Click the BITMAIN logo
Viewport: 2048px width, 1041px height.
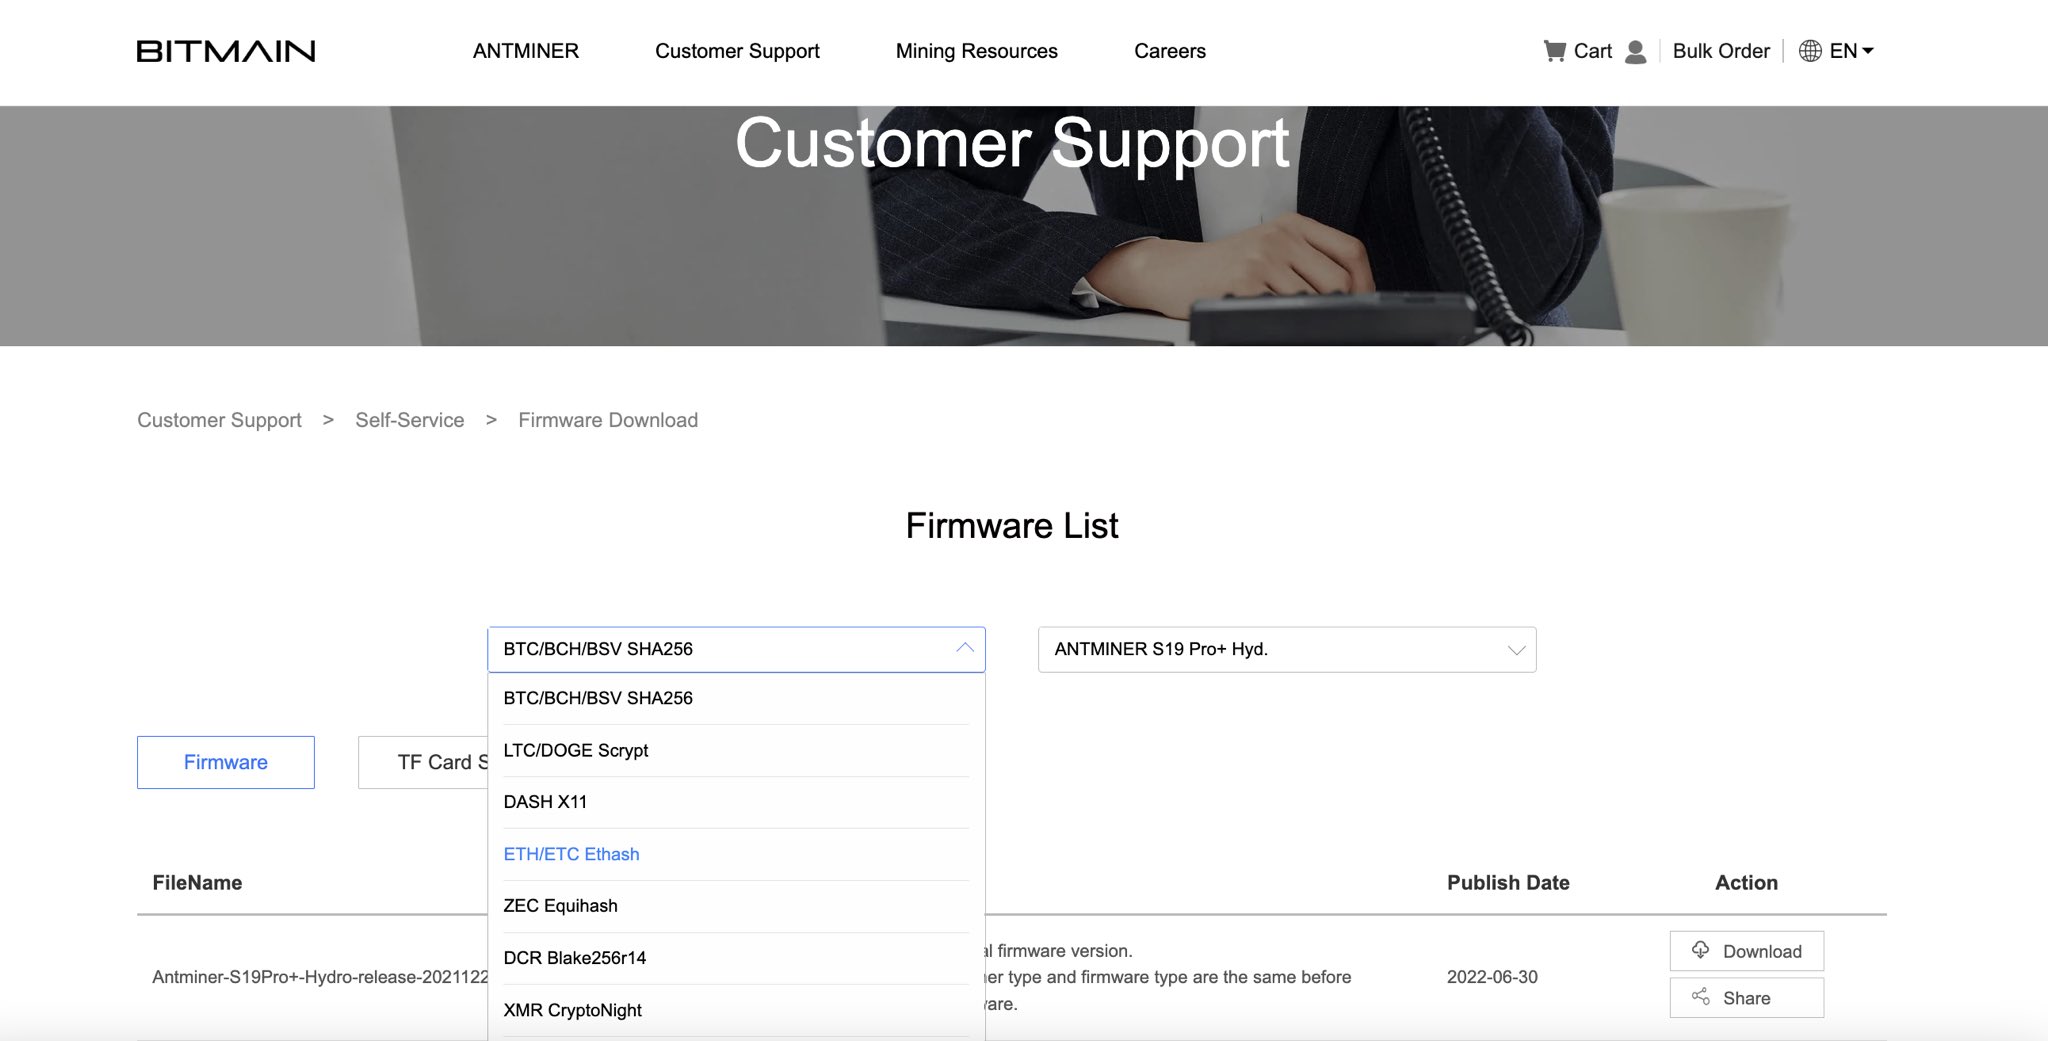coord(226,51)
